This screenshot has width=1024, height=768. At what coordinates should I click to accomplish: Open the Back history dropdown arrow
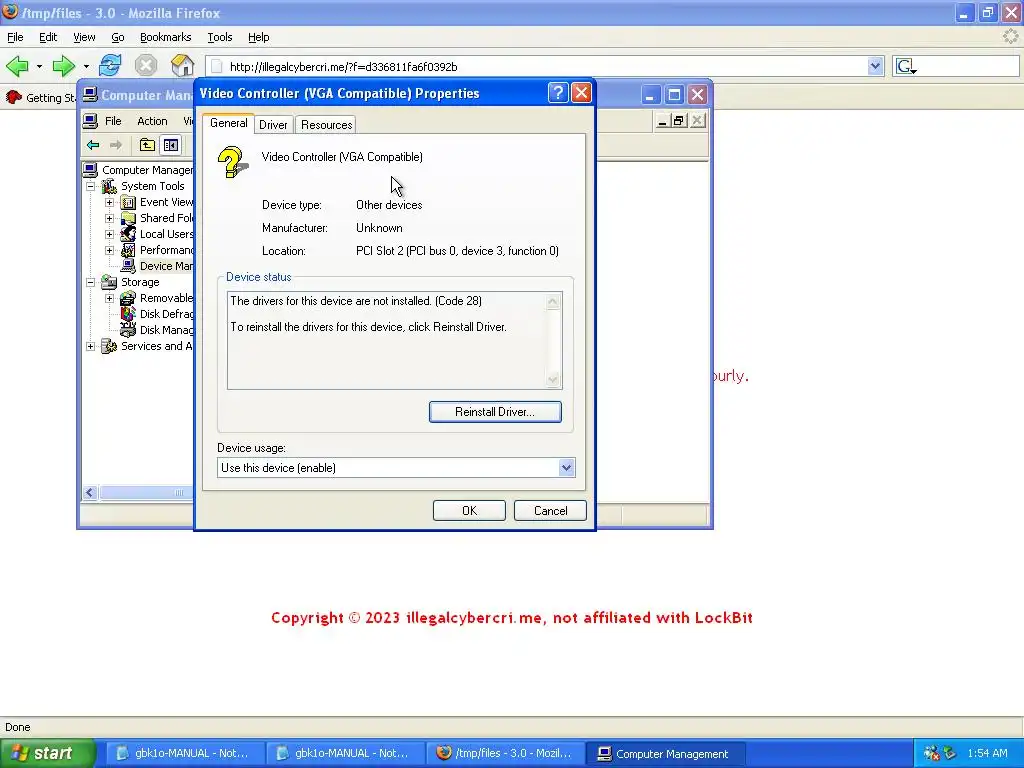(39, 67)
